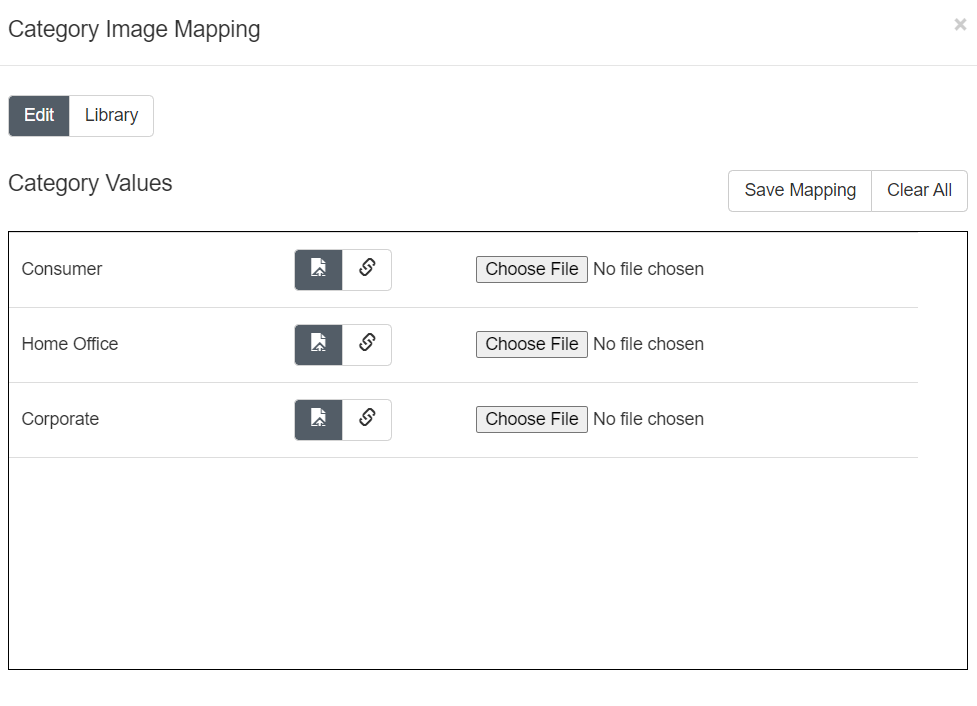Select URL link icon for Consumer

point(367,269)
